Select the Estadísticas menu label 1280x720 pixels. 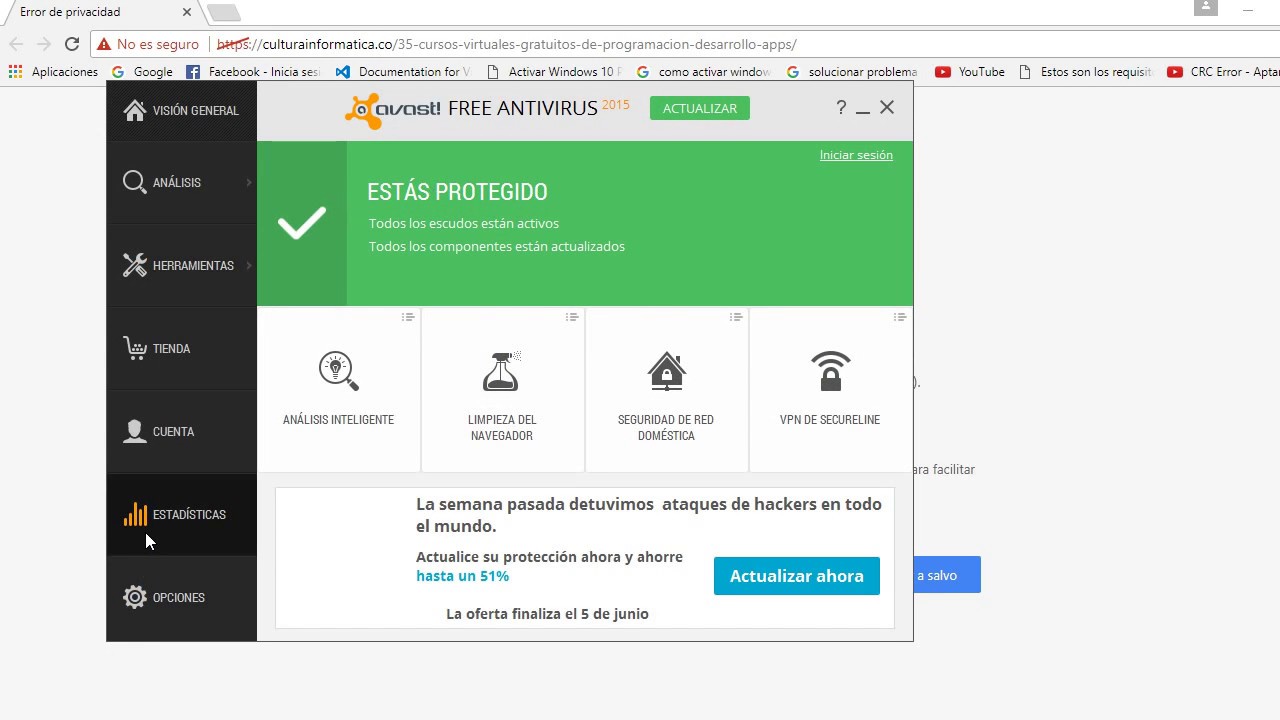(x=190, y=515)
